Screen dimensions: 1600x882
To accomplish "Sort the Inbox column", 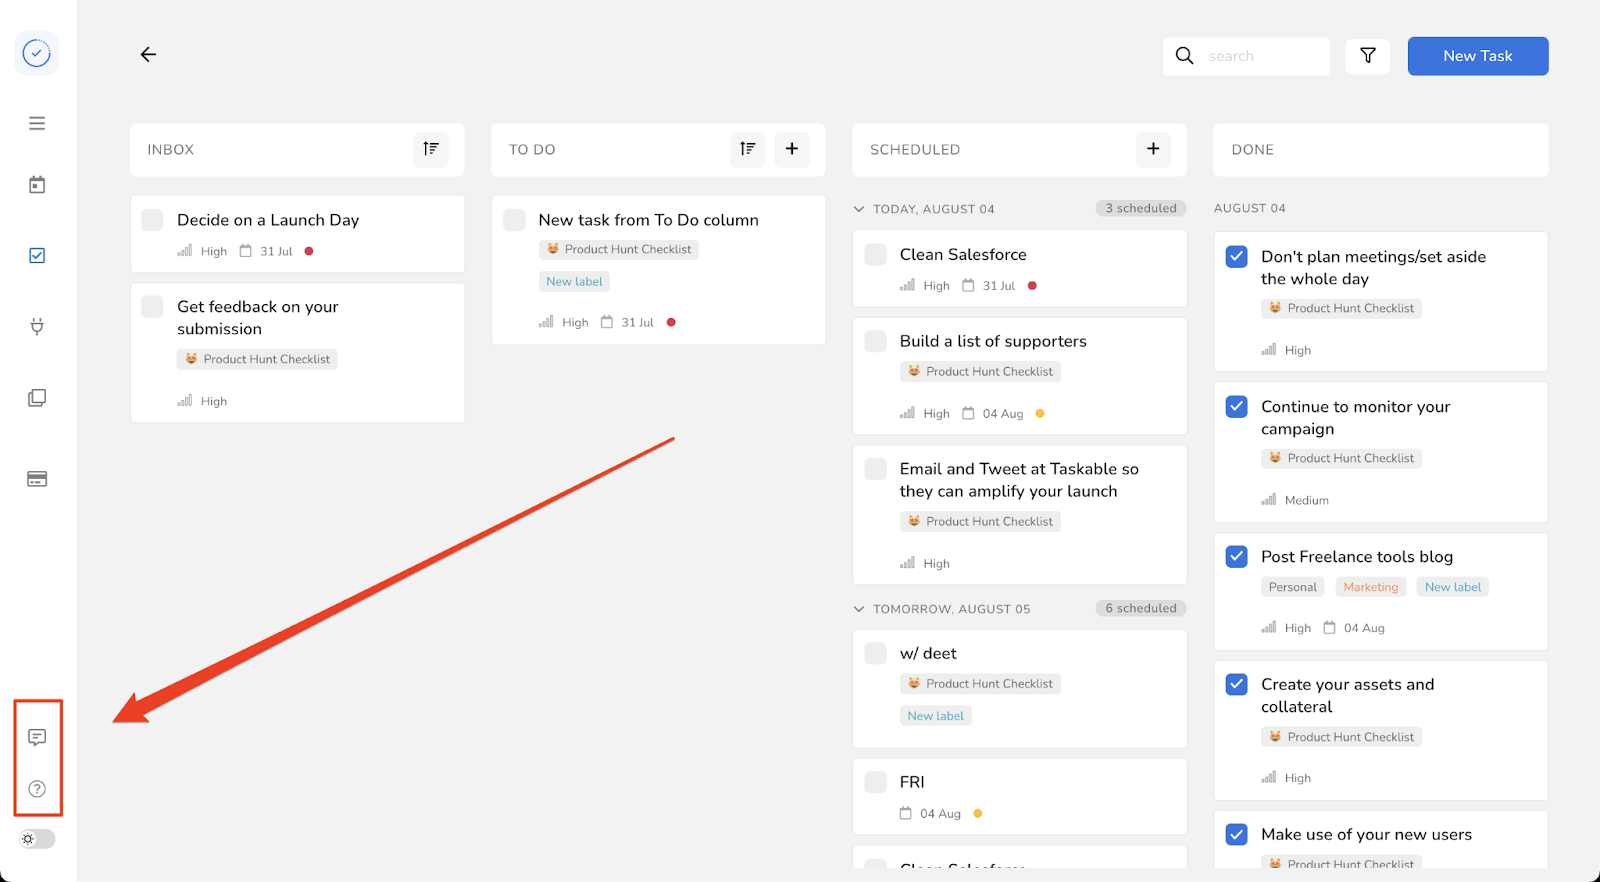I will click(x=431, y=149).
